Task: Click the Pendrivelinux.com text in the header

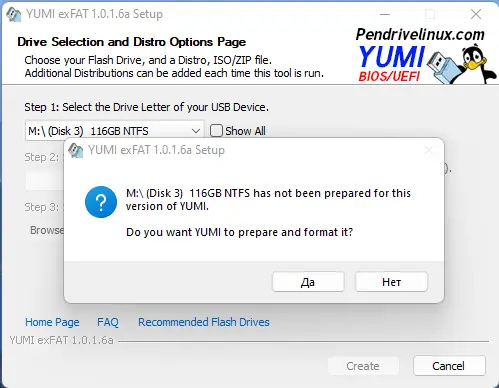Action: (x=420, y=34)
